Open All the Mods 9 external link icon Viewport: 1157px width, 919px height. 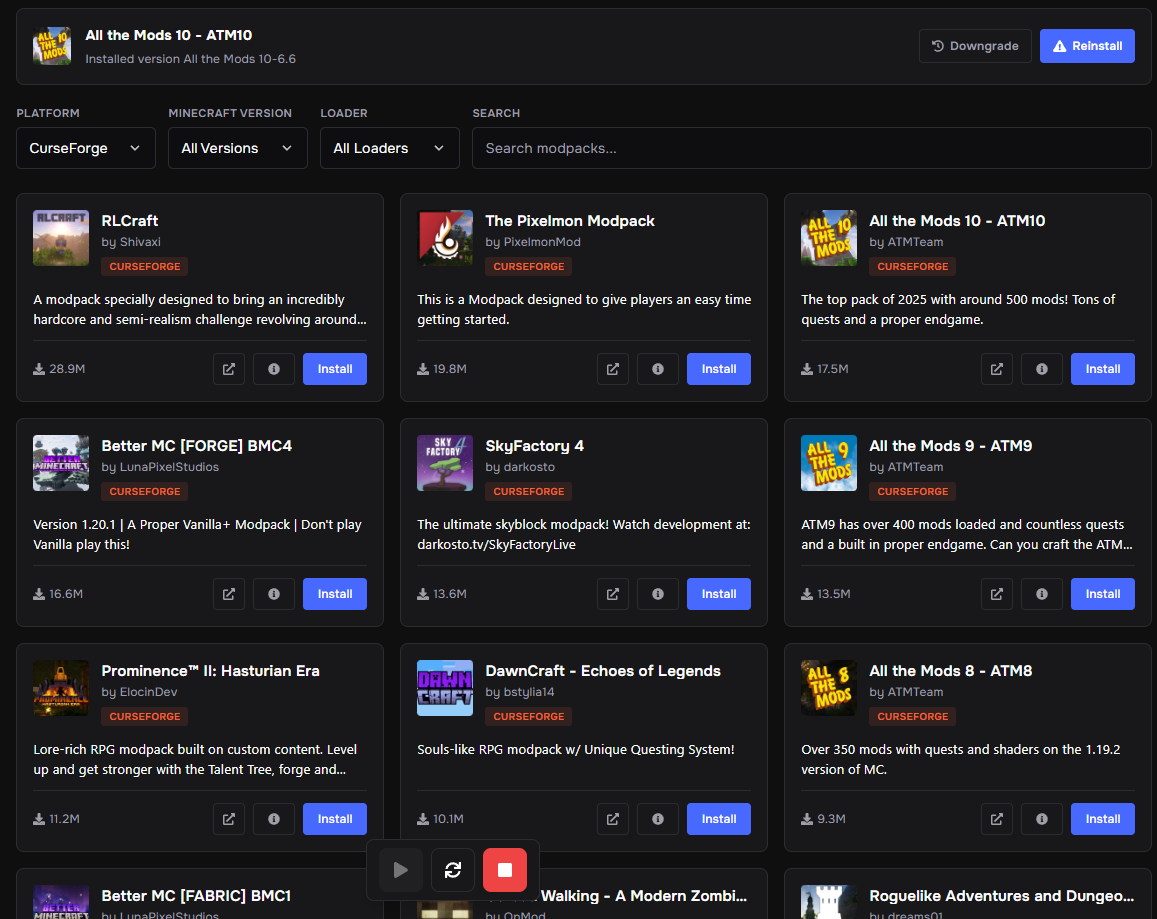(997, 594)
